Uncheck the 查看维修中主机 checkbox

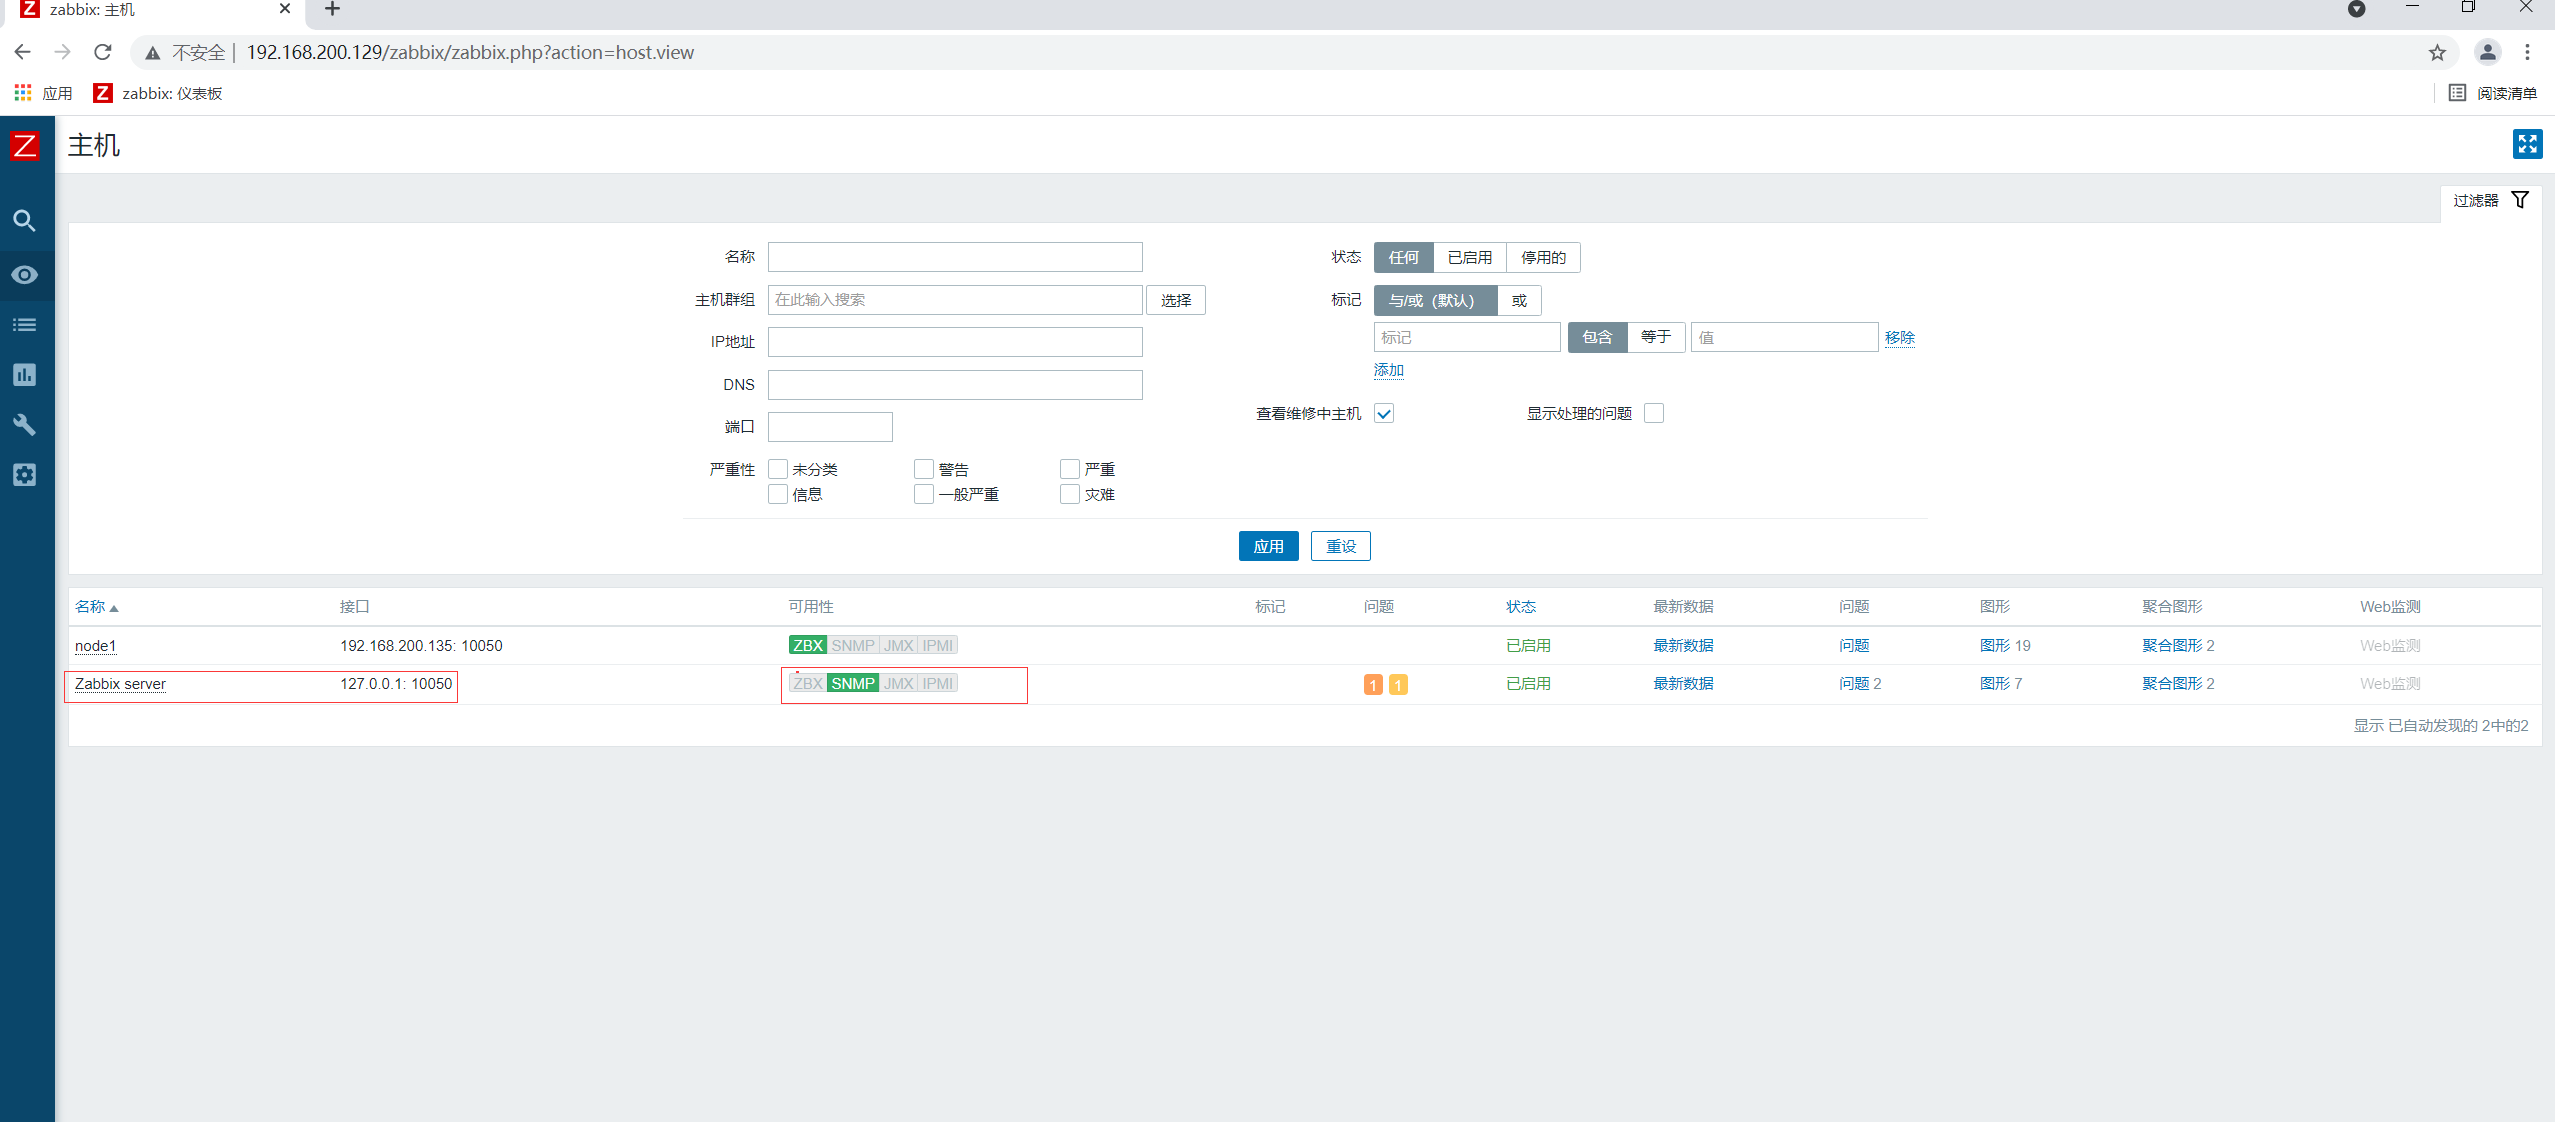click(1384, 414)
